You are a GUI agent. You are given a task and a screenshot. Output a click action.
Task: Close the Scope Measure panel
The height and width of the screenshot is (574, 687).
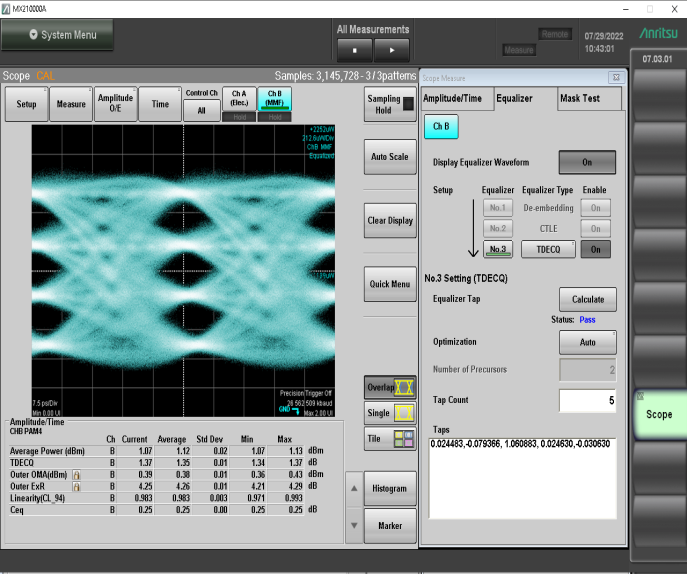[615, 77]
